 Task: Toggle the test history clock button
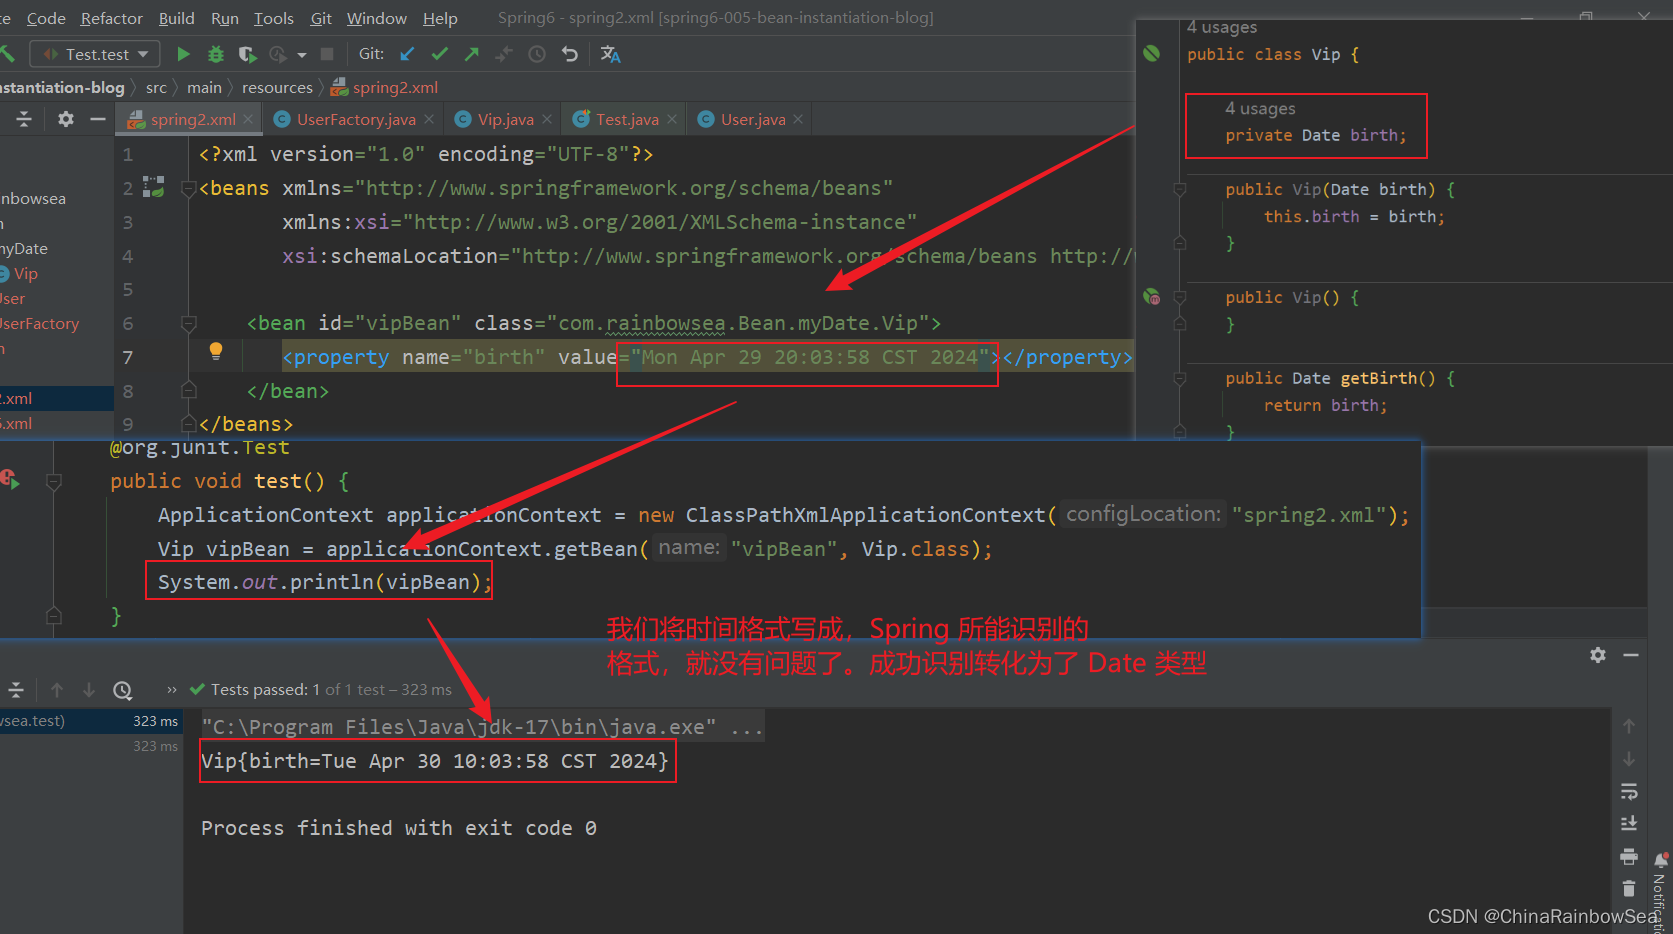123,690
